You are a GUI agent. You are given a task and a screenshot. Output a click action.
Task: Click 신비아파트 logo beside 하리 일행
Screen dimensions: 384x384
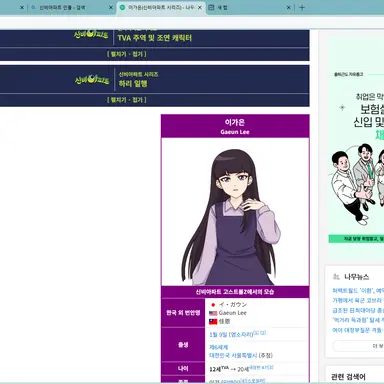[x=92, y=79]
